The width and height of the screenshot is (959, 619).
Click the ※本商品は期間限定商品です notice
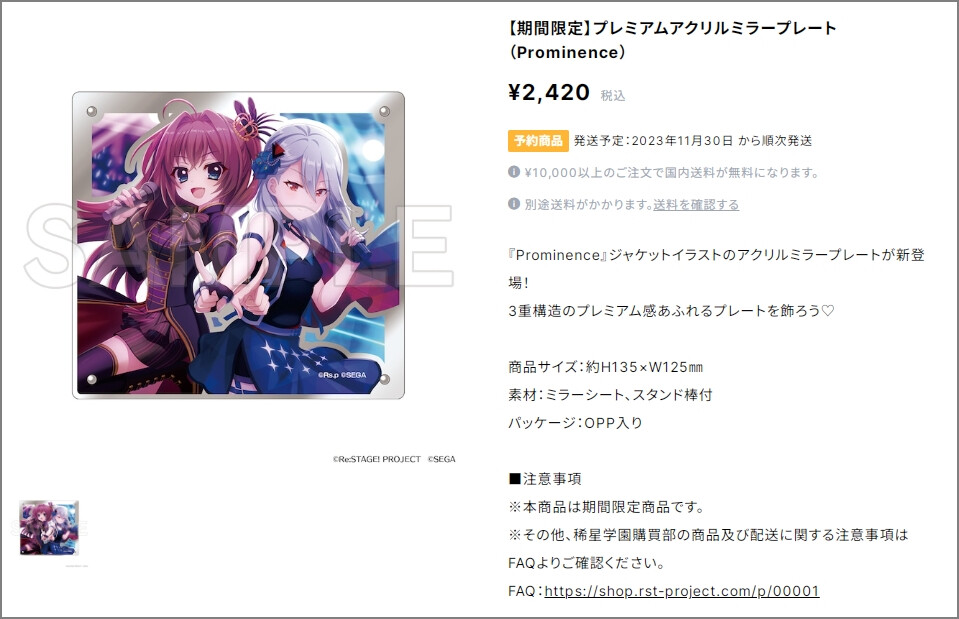click(x=607, y=507)
